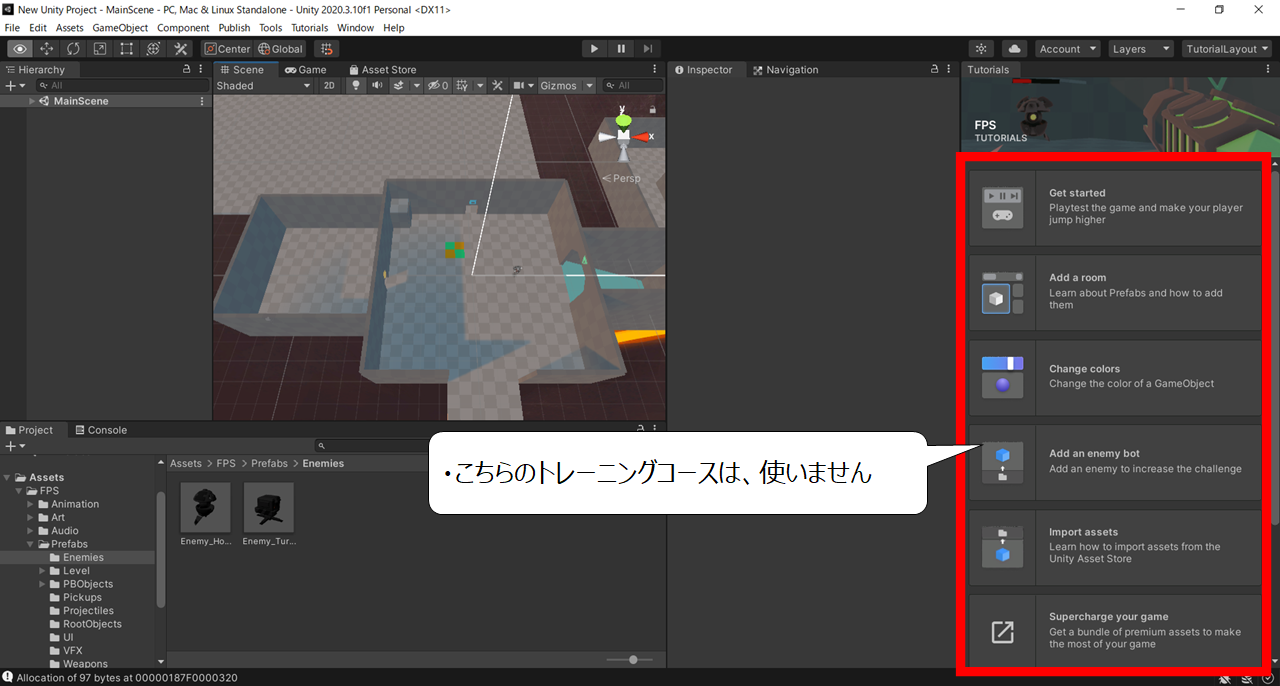Switch to the Navigation tab
Screen dimensions: 1280x686
pyautogui.click(x=785, y=70)
